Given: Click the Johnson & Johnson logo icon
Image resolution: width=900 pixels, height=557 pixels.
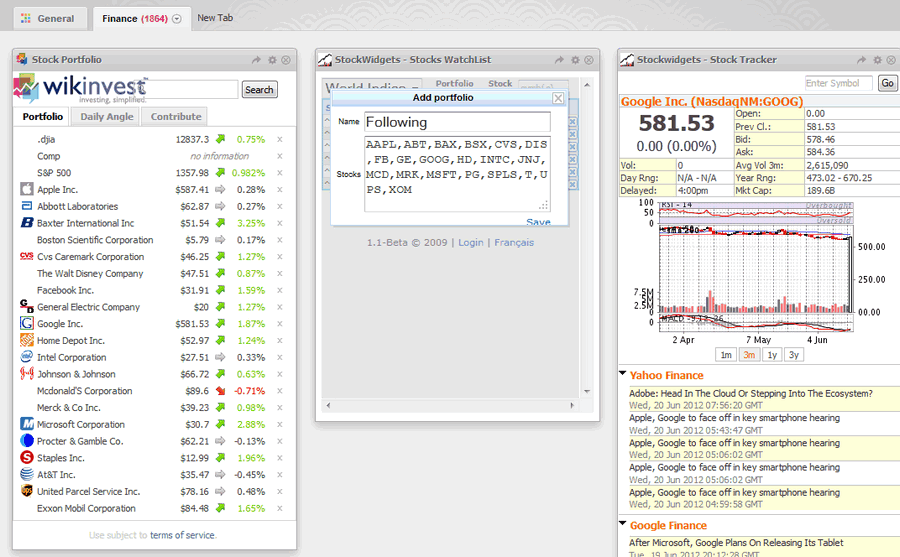Looking at the screenshot, I should tap(27, 373).
